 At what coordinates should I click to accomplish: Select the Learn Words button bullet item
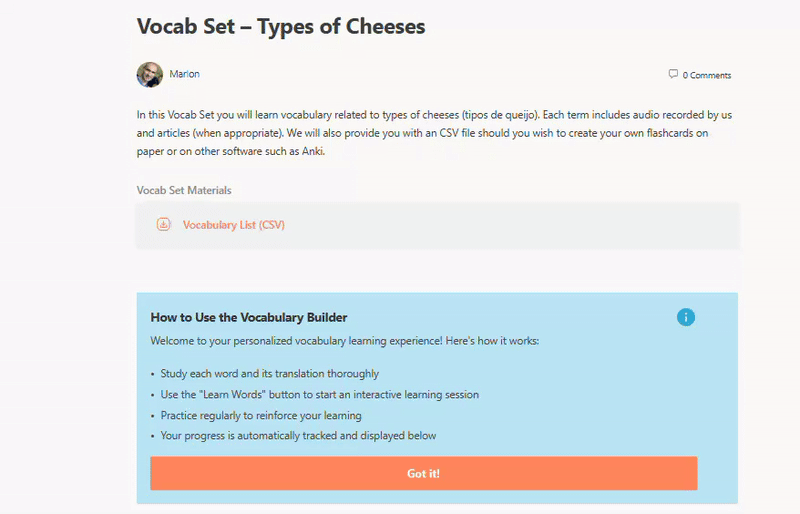319,395
